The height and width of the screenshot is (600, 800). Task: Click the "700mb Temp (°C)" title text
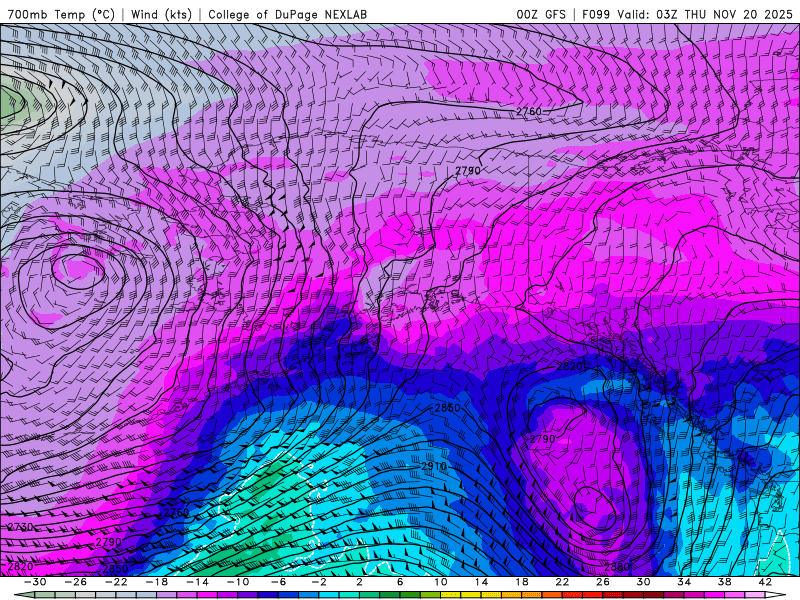(x=61, y=14)
